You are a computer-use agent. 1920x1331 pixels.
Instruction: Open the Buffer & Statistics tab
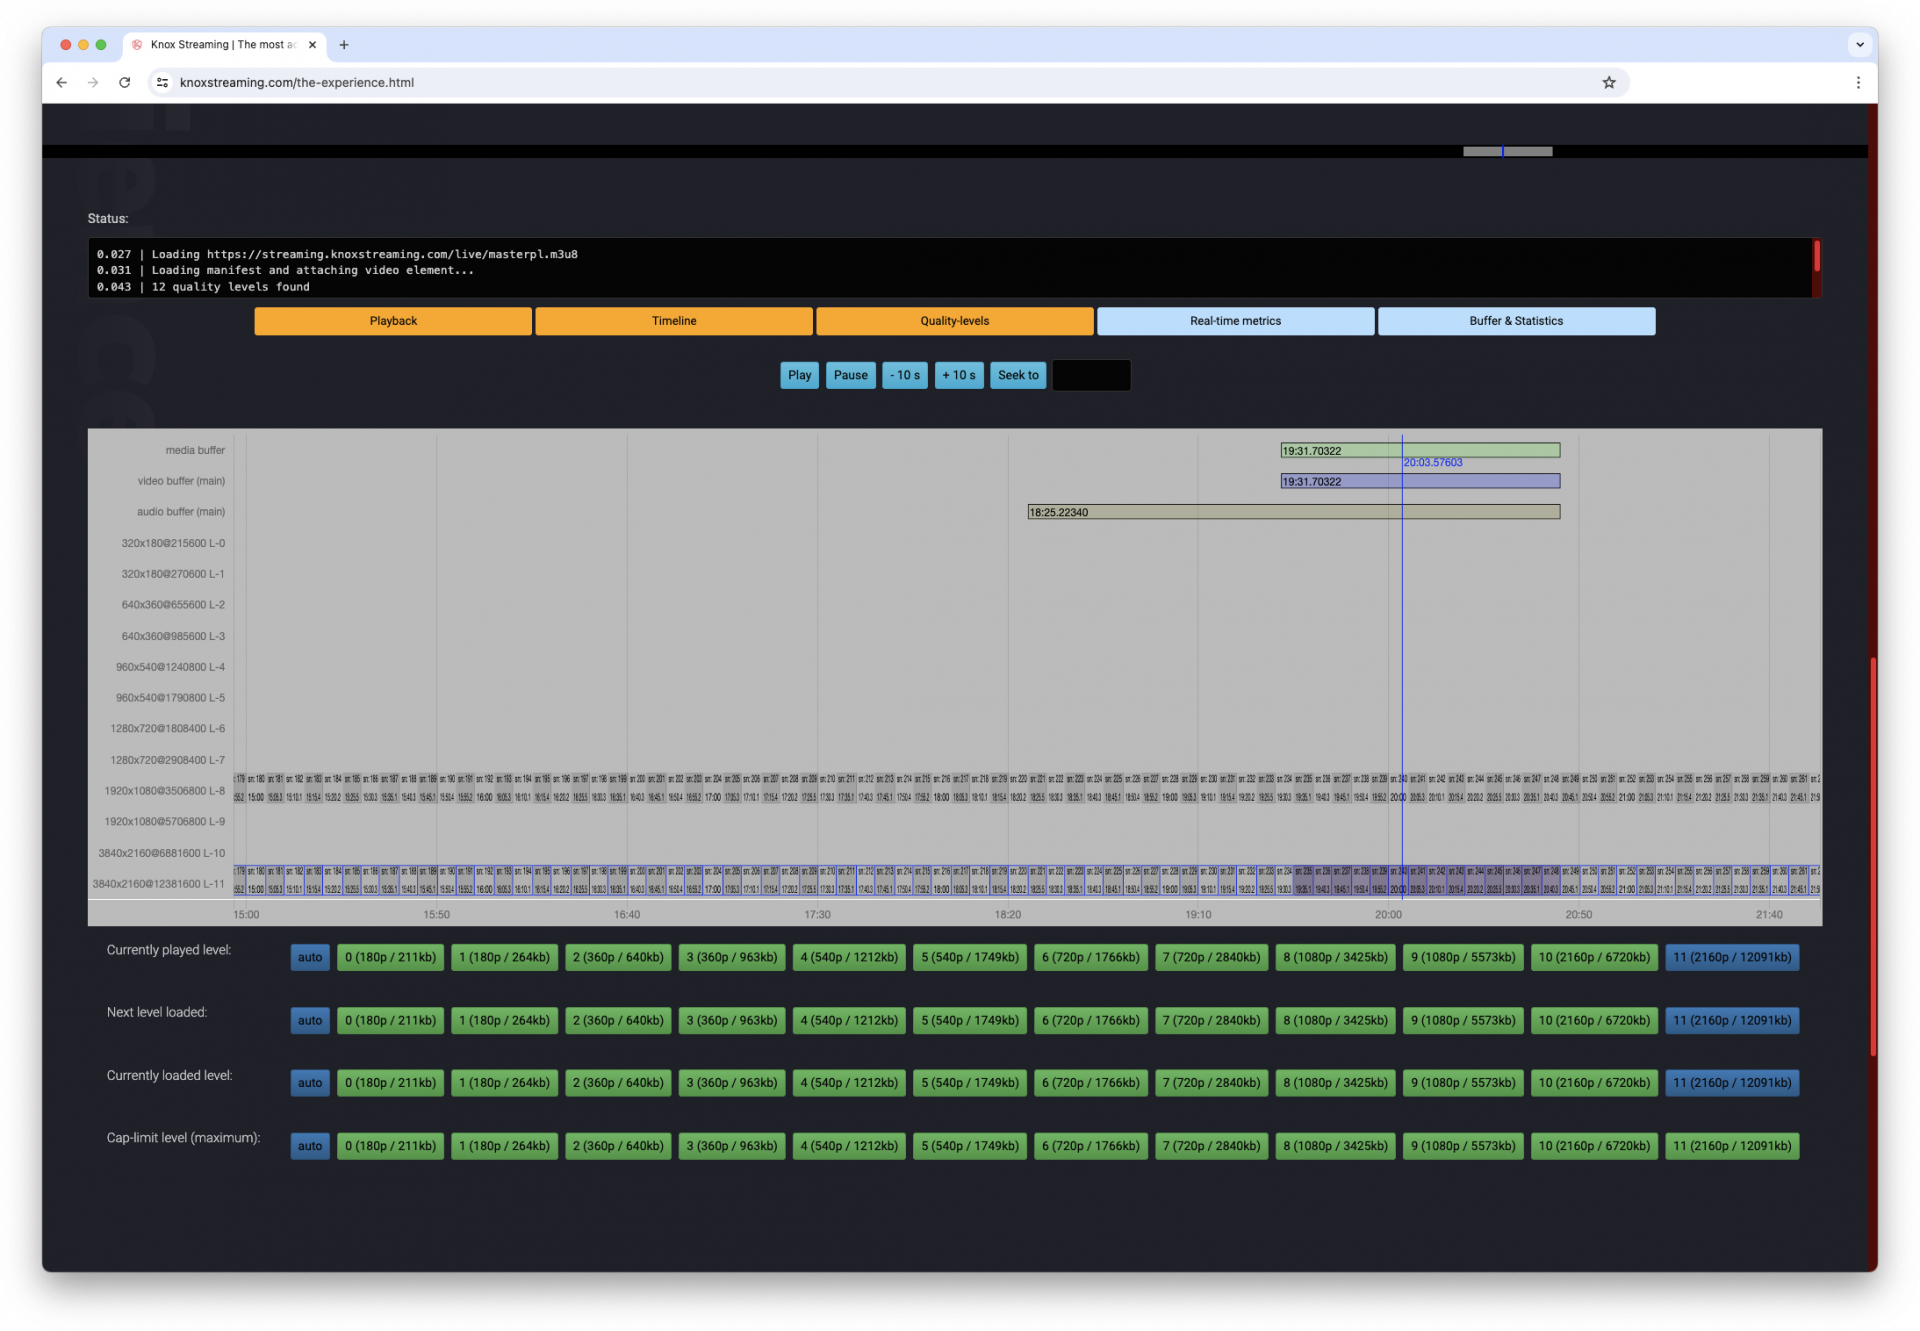pyautogui.click(x=1516, y=321)
